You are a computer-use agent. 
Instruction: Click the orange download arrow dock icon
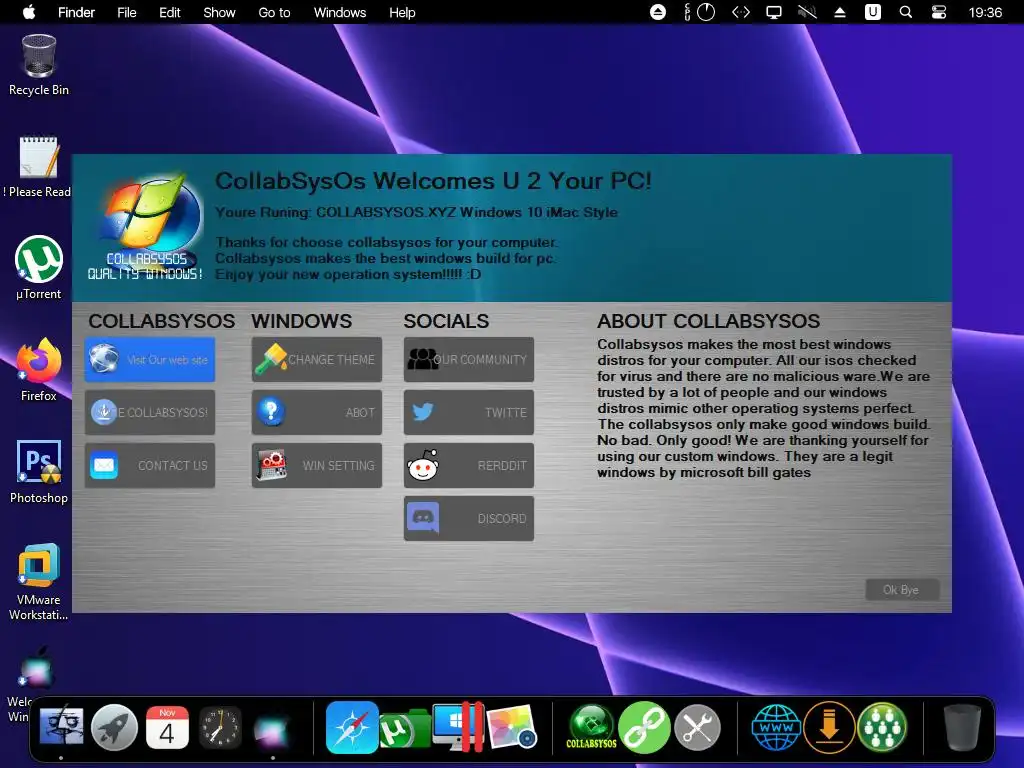pyautogui.click(x=829, y=727)
